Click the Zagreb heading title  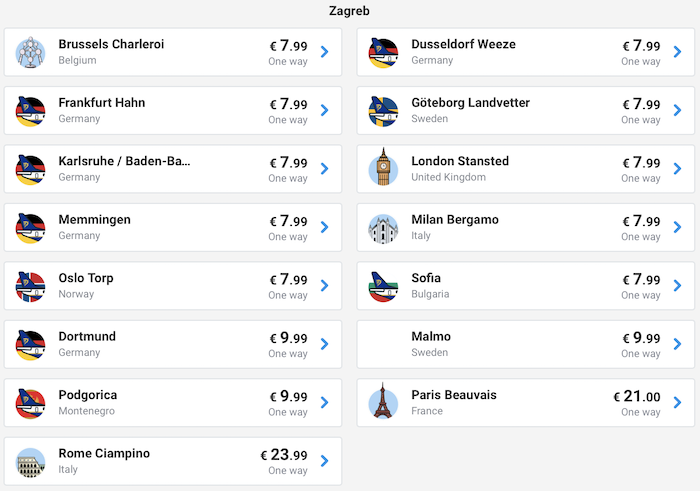pyautogui.click(x=350, y=11)
